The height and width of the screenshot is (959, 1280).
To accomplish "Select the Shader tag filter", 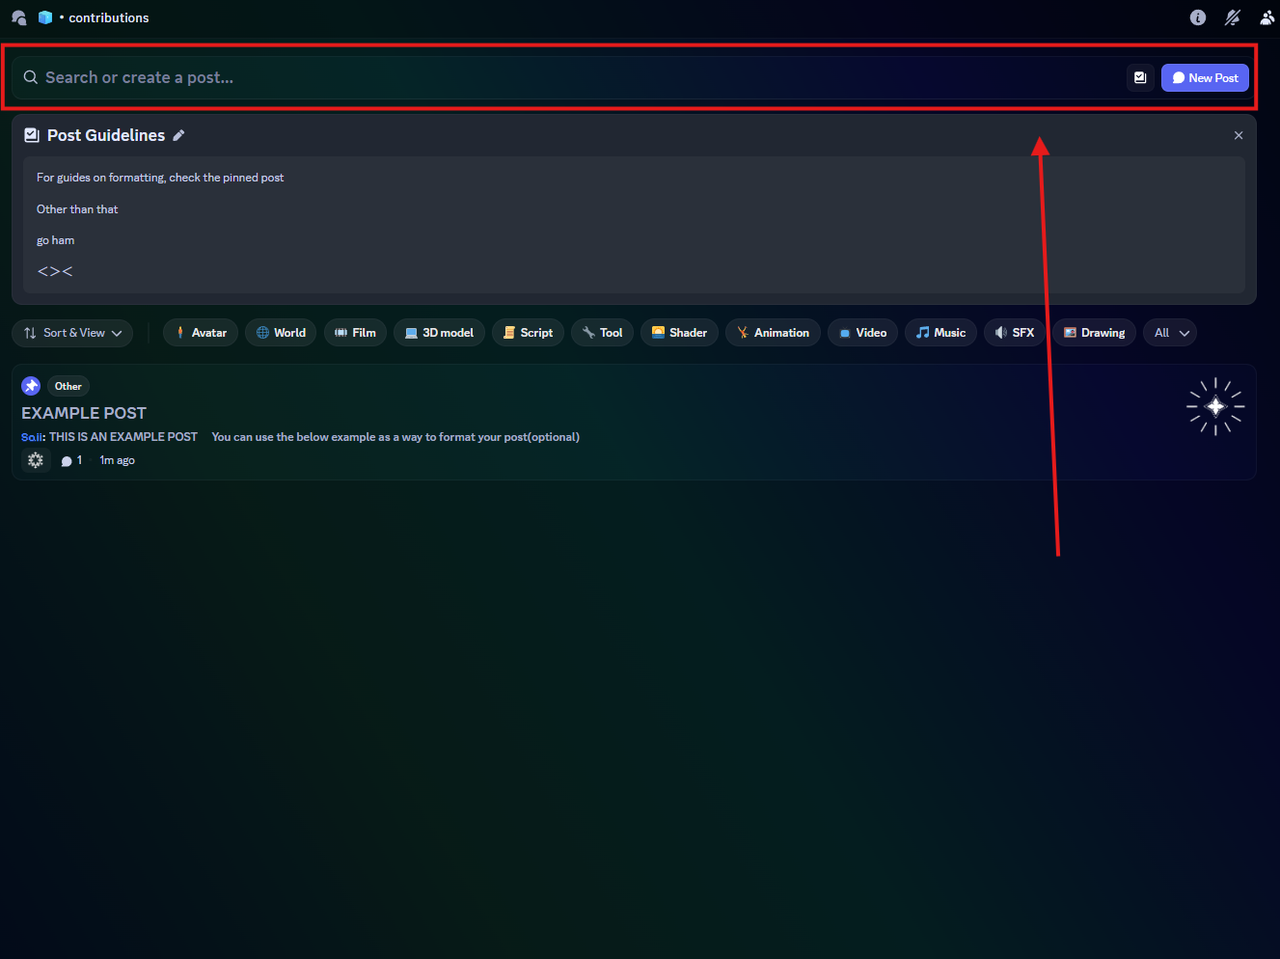I will click(x=680, y=333).
